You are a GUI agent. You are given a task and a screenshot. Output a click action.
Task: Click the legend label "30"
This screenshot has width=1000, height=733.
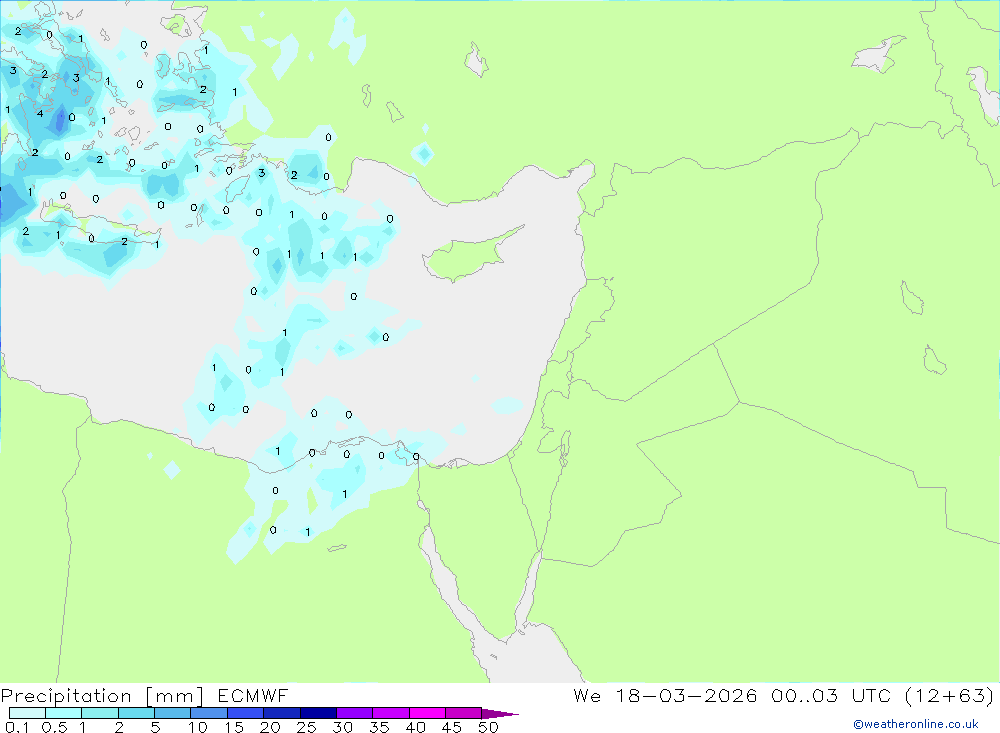(342, 727)
